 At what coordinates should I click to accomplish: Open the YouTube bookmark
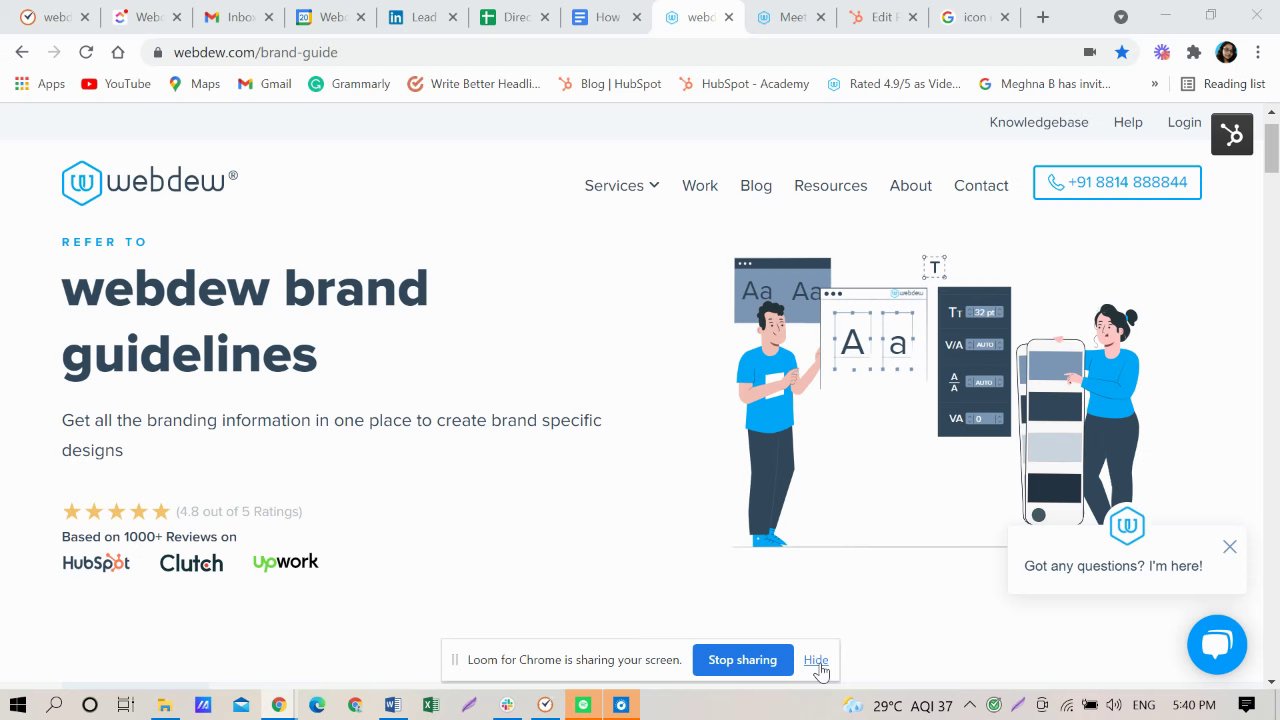[116, 84]
